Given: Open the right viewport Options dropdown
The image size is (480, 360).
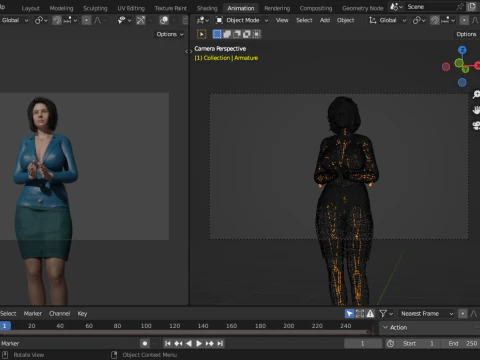Looking at the screenshot, I should click(x=466, y=34).
